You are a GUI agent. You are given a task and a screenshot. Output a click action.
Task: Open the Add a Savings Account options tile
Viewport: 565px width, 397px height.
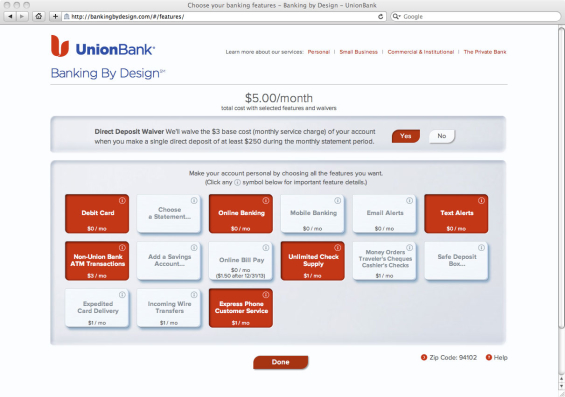click(x=169, y=261)
